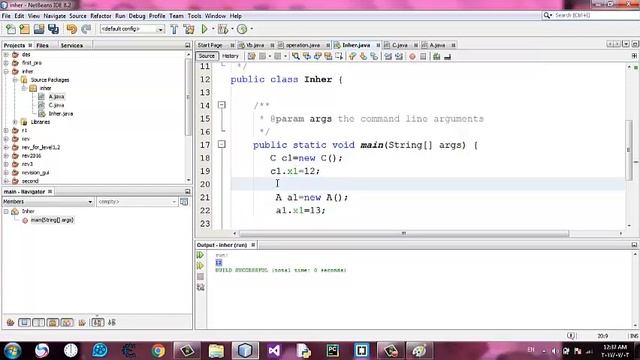This screenshot has width=640, height=360.
Task: Toggle Show Non-Public Members filter in Navigator
Action: point(53,322)
